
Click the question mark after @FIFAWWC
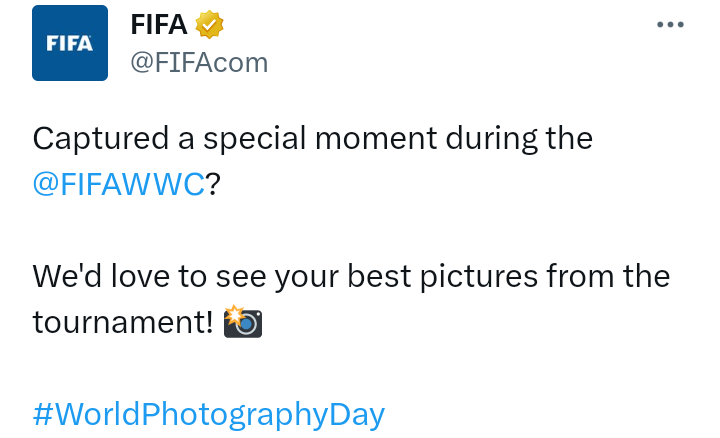[x=211, y=185]
